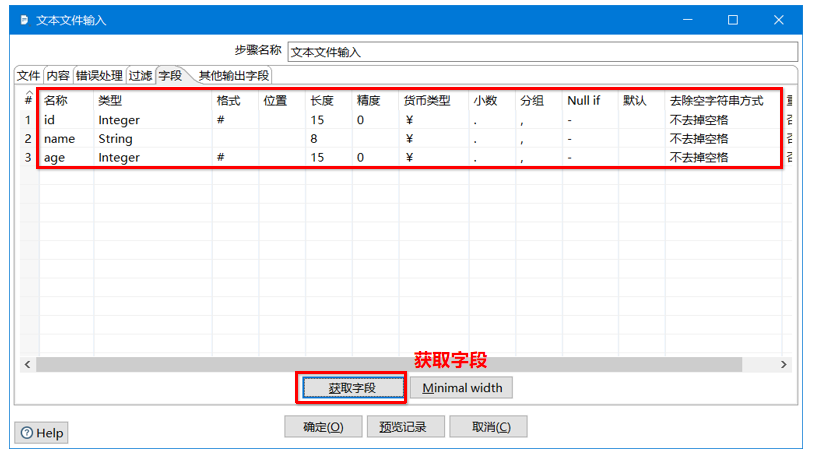Click the 获取字段 button
The image size is (818, 458).
(353, 388)
